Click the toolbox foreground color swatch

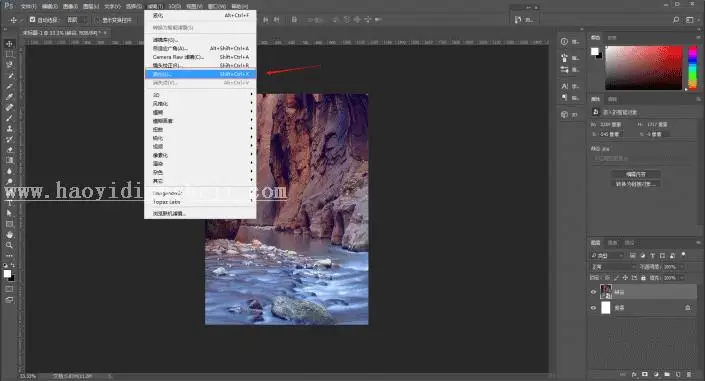tap(7, 274)
